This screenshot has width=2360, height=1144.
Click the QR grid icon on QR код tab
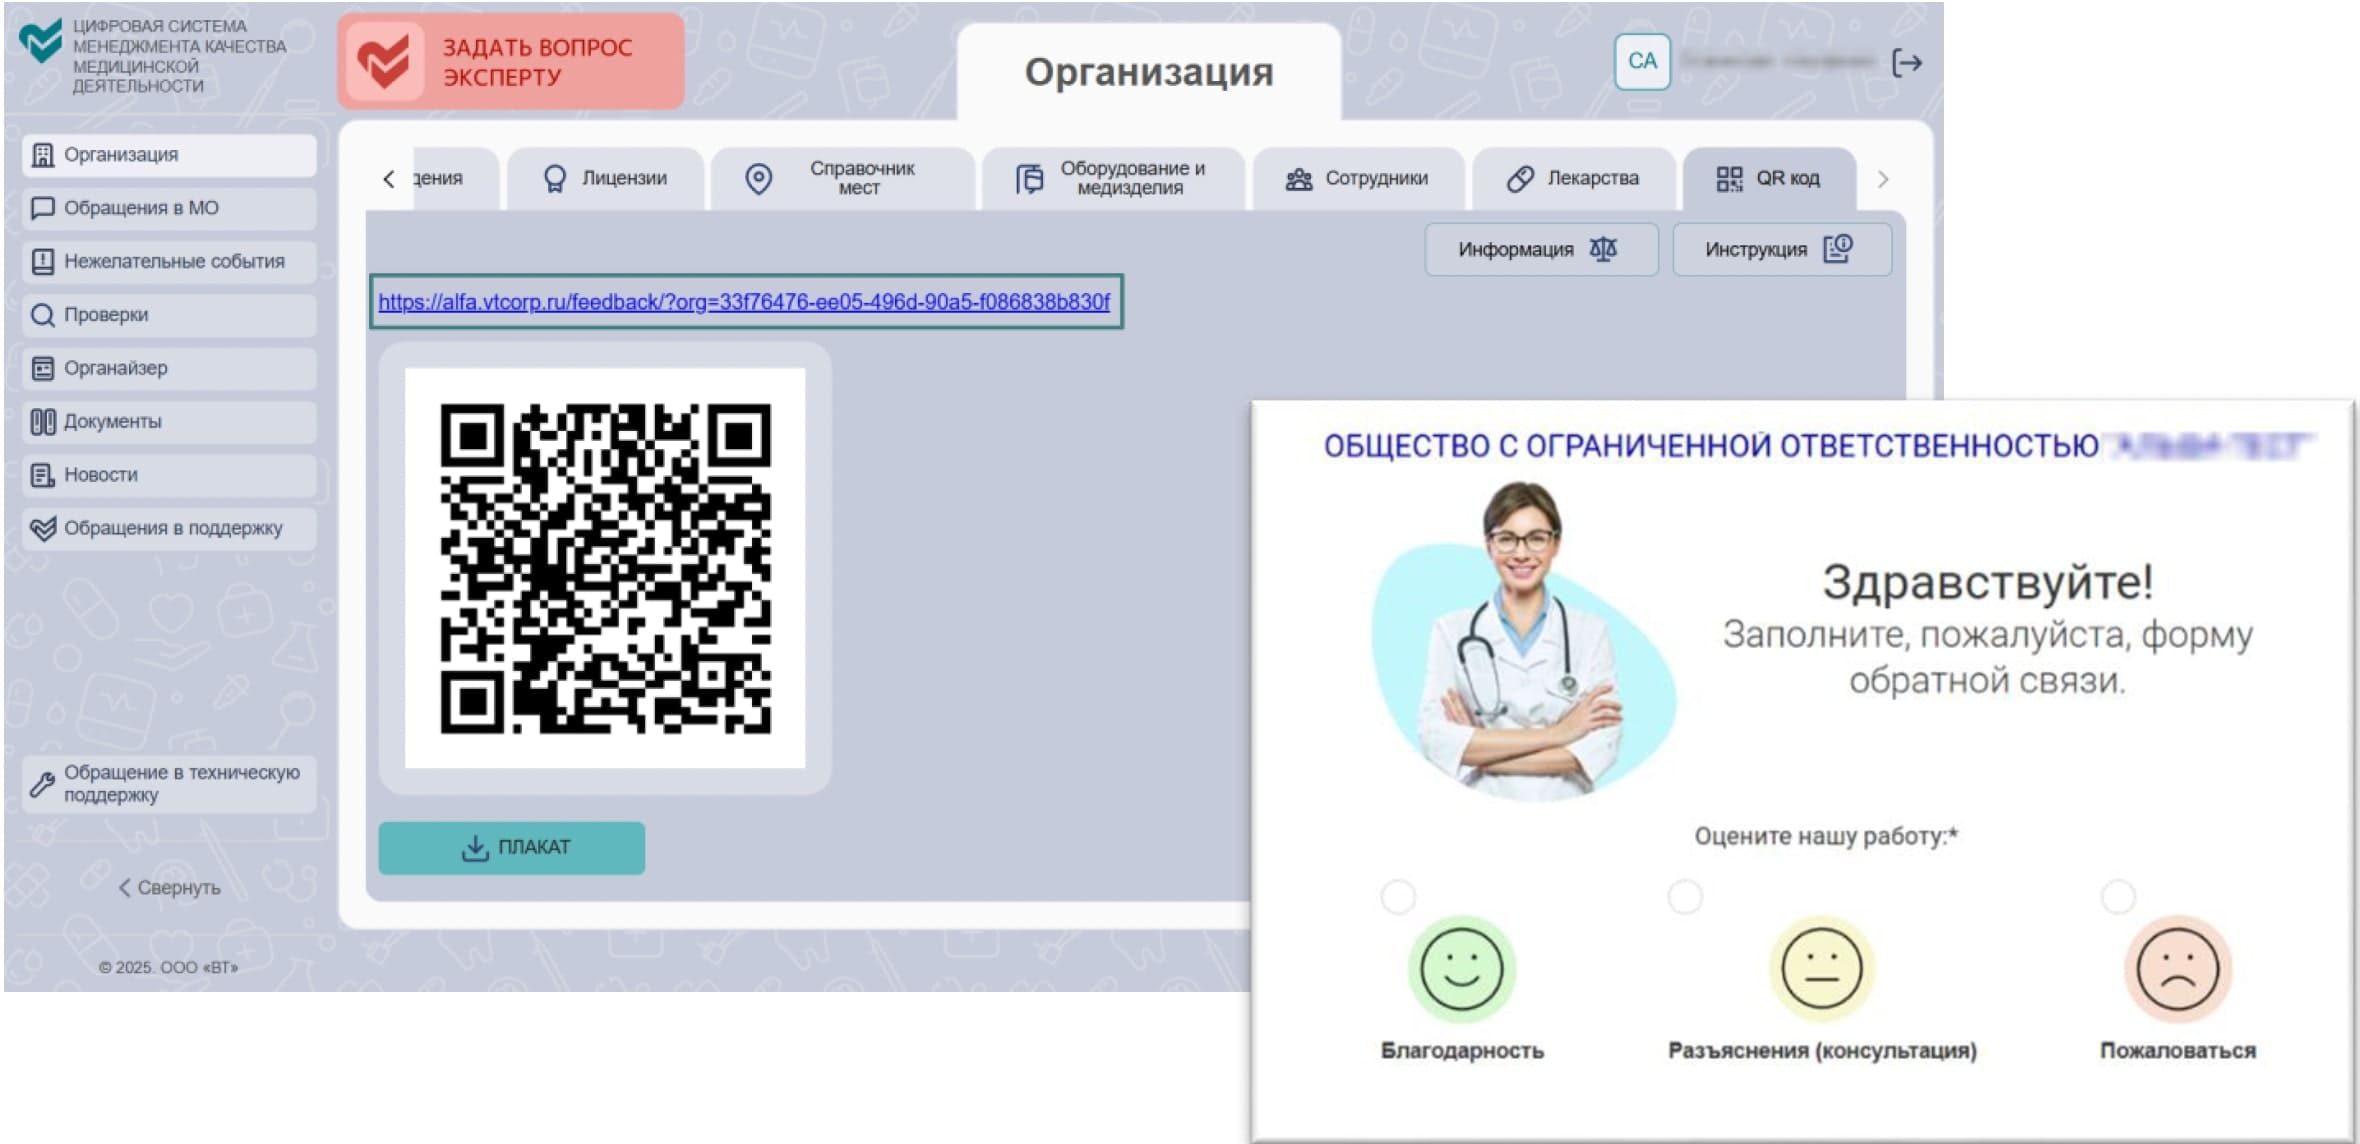click(1729, 179)
